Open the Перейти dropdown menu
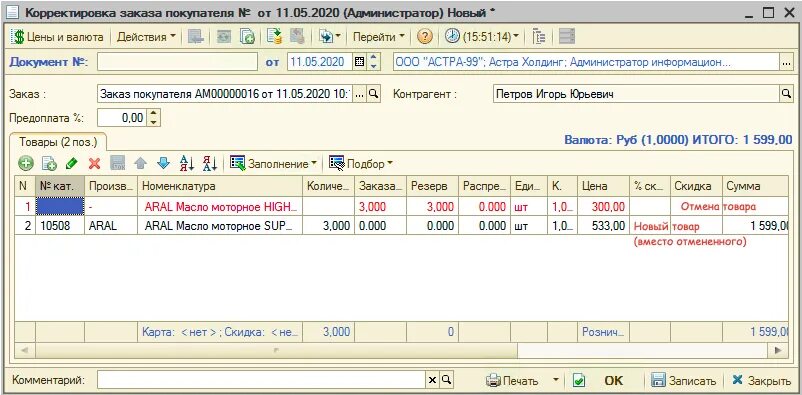Screen dimensions: 802x395 click(378, 37)
